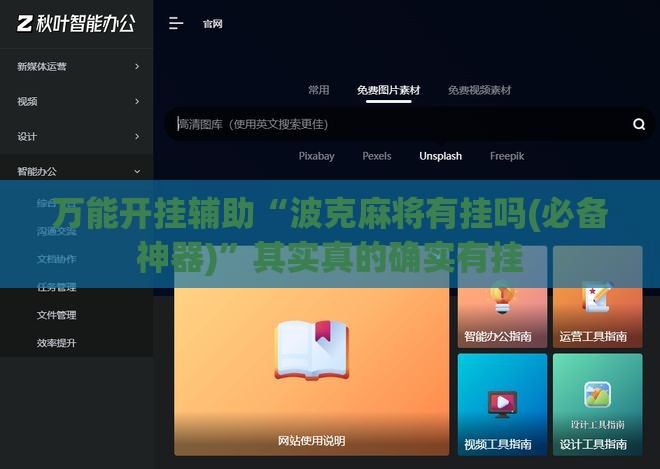Open the 视频 sidebar category
The width and height of the screenshot is (660, 469).
(27, 101)
